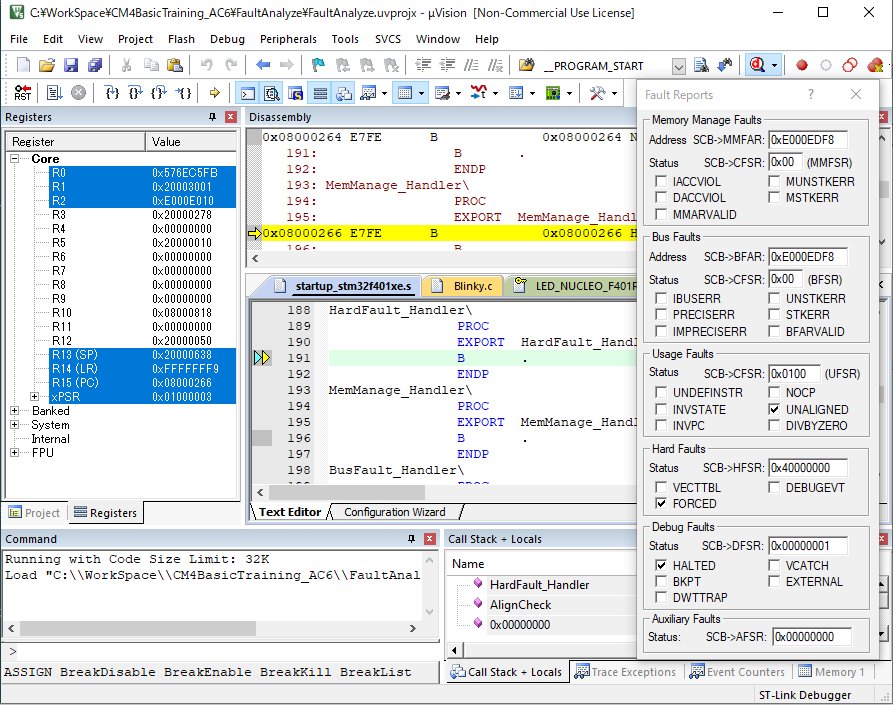
Task: Check the BFARVALID checkbox
Action: tap(774, 331)
